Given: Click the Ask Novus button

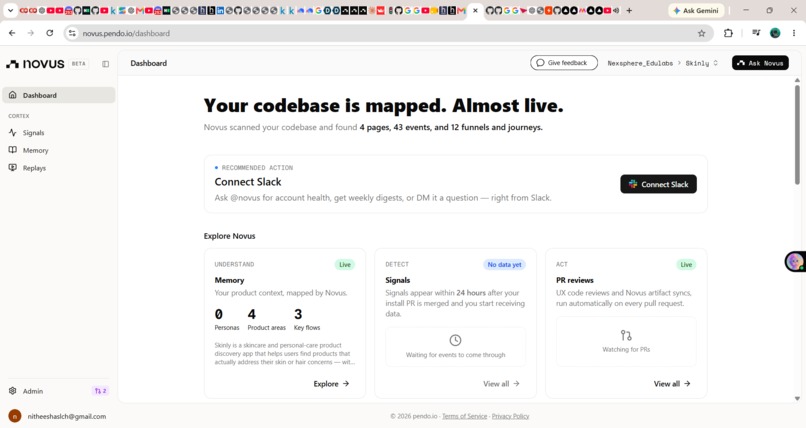Looking at the screenshot, I should tap(760, 63).
